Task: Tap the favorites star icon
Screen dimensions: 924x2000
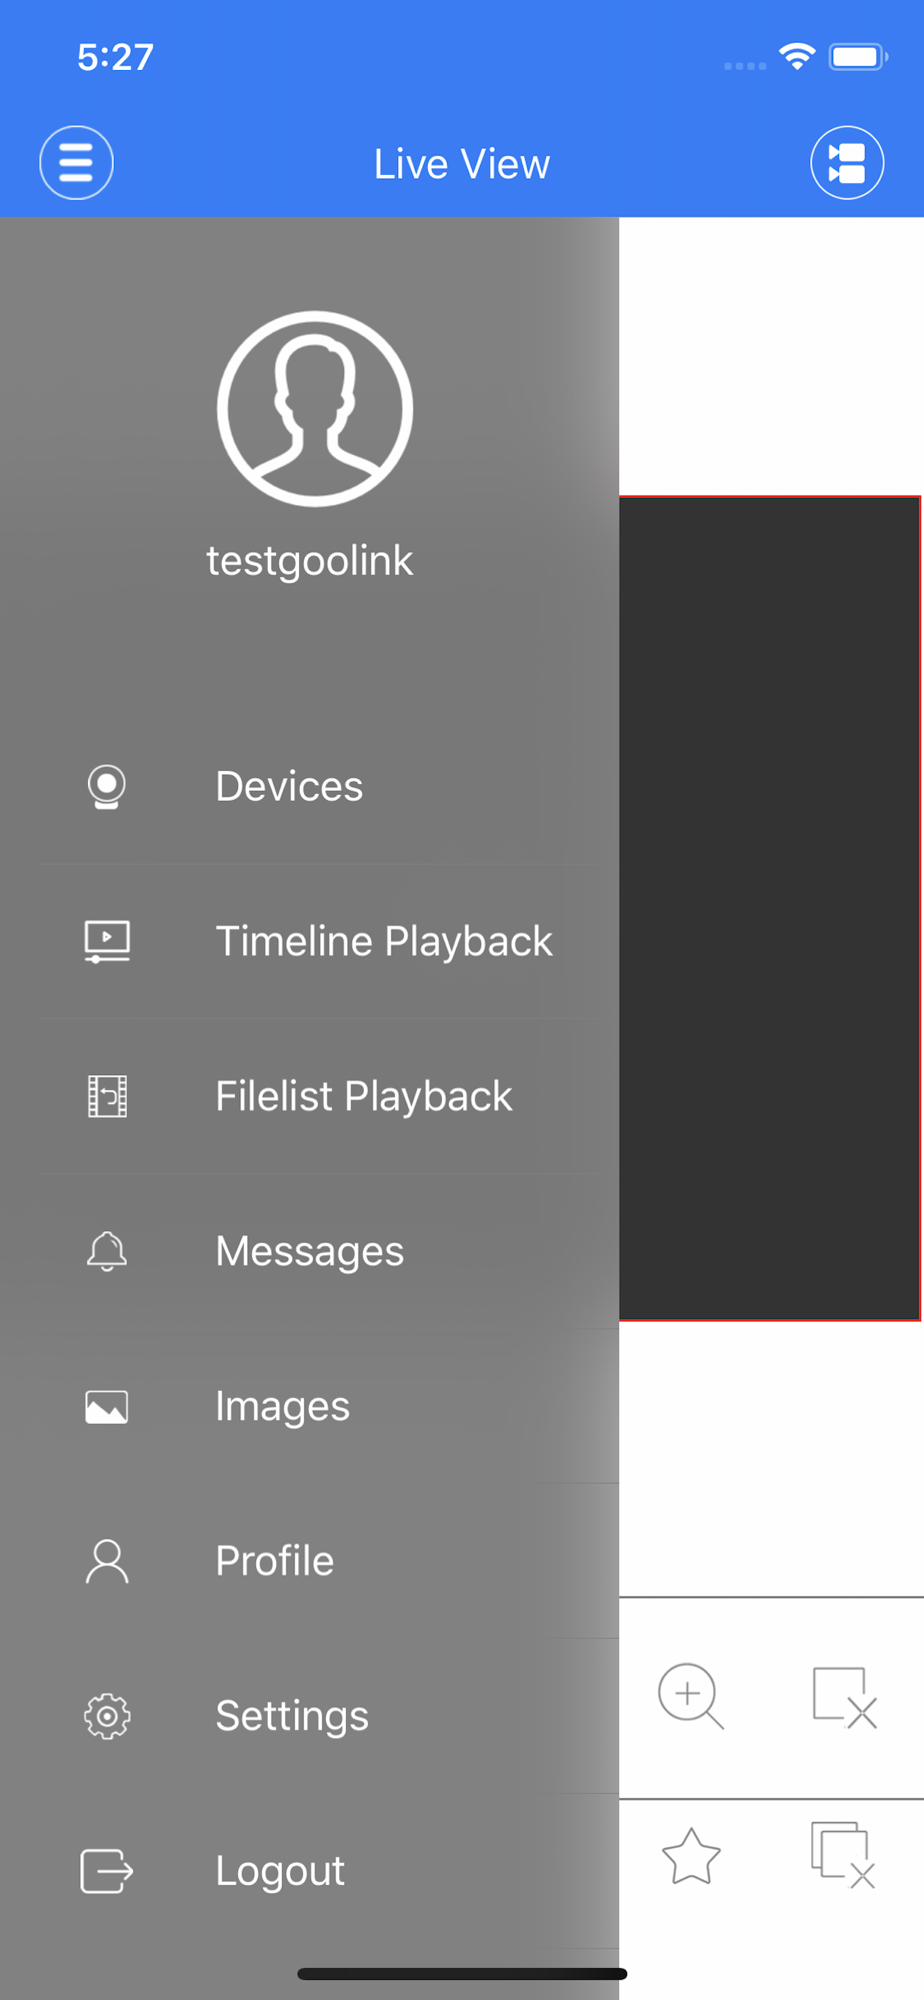Action: click(x=691, y=1857)
